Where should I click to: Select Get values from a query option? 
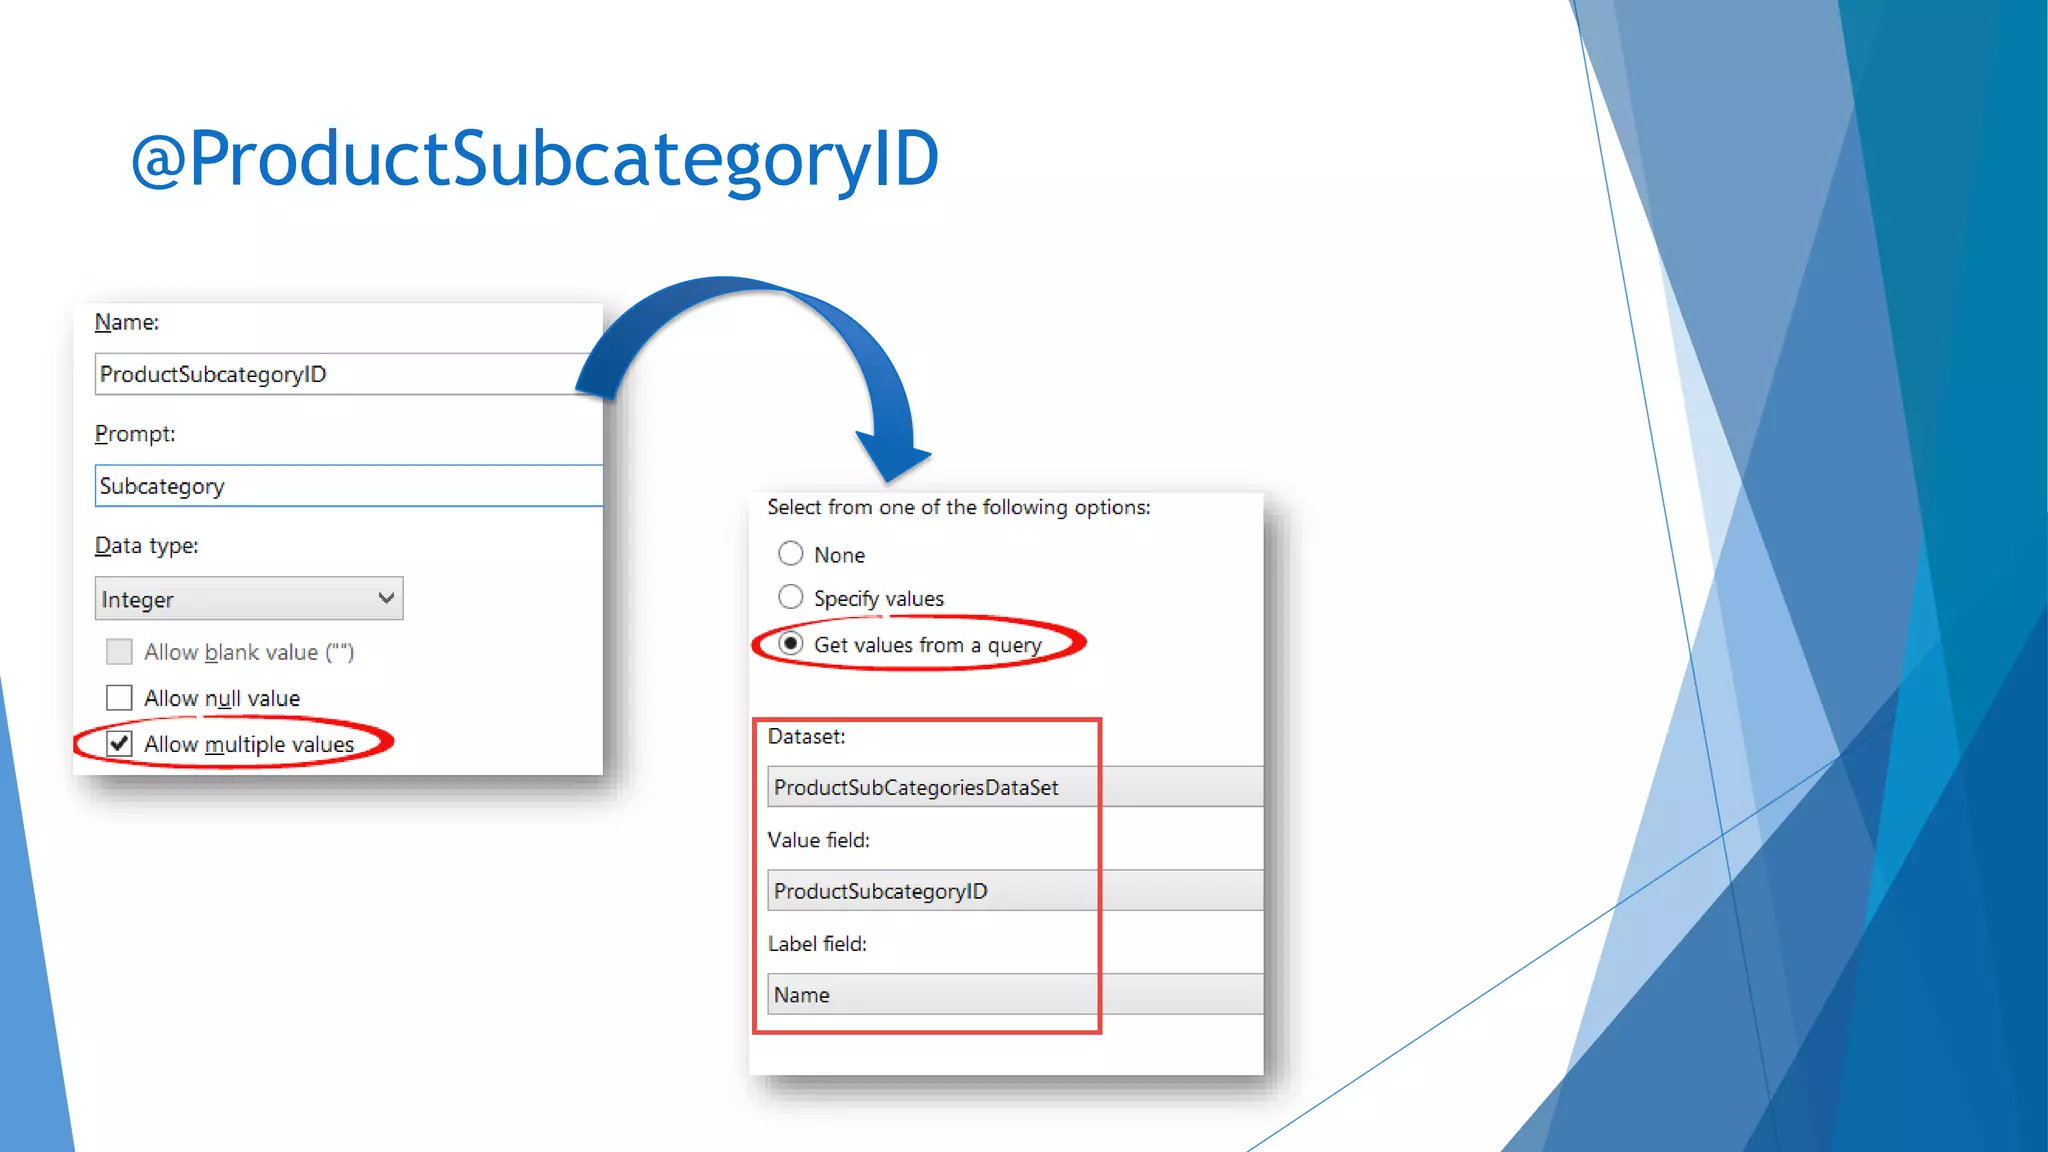[790, 644]
